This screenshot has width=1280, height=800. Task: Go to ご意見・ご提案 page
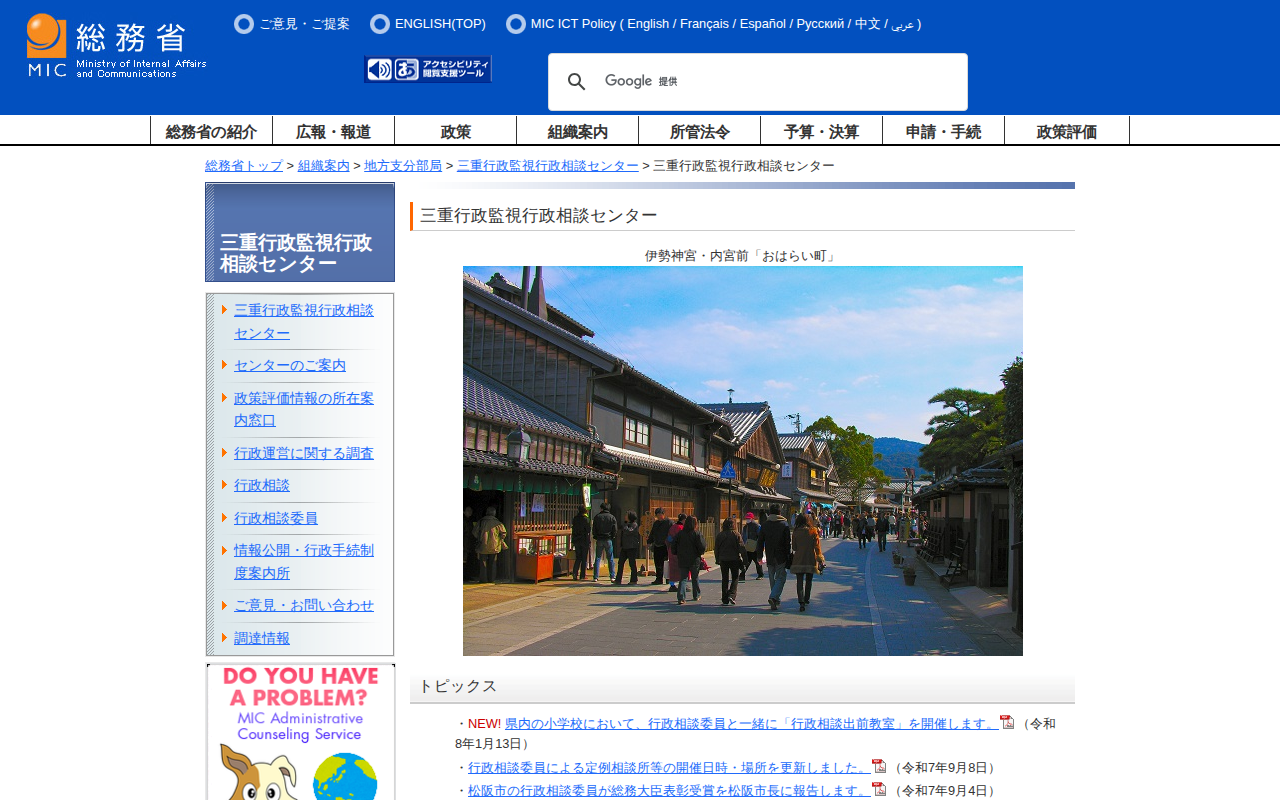[x=304, y=24]
